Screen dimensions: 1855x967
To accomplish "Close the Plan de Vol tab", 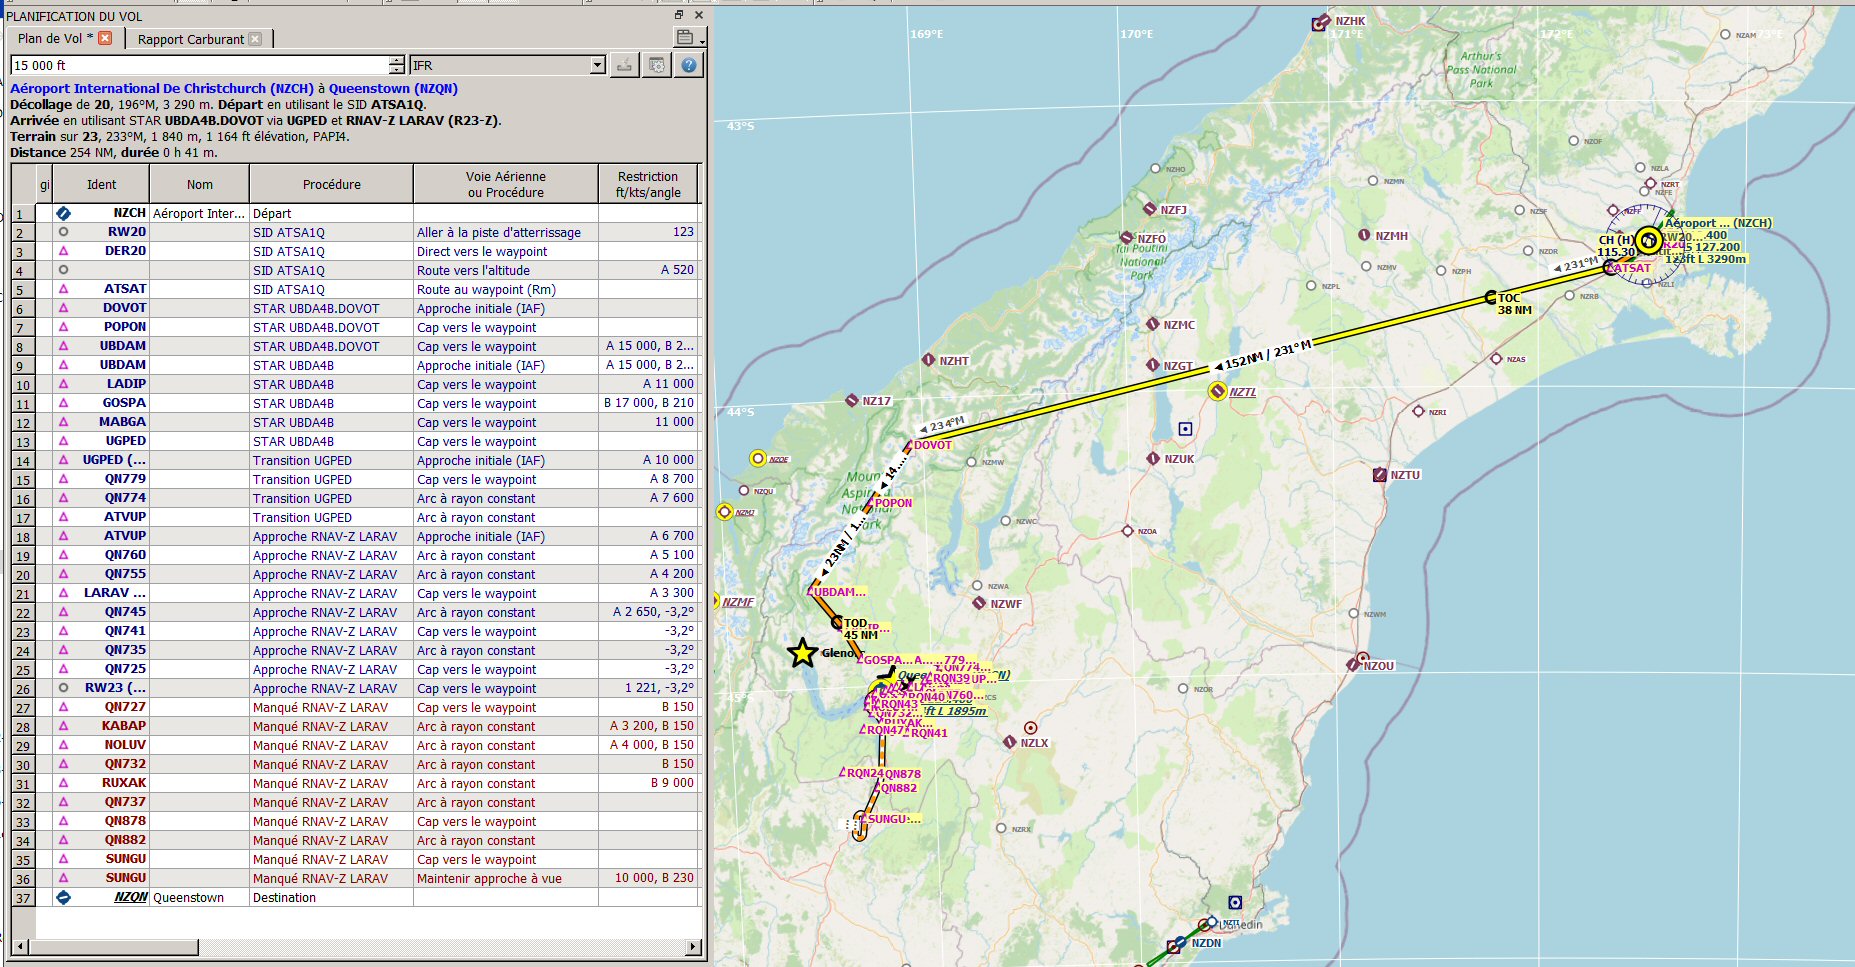I will coord(105,38).
